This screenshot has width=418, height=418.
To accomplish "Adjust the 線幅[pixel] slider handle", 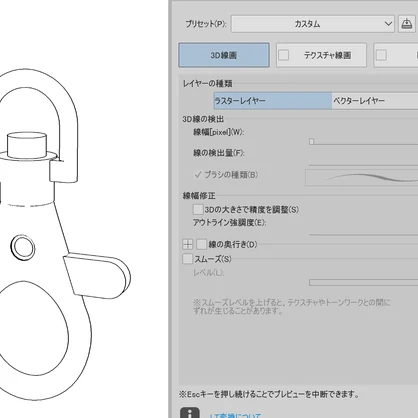I will [x=311, y=142].
